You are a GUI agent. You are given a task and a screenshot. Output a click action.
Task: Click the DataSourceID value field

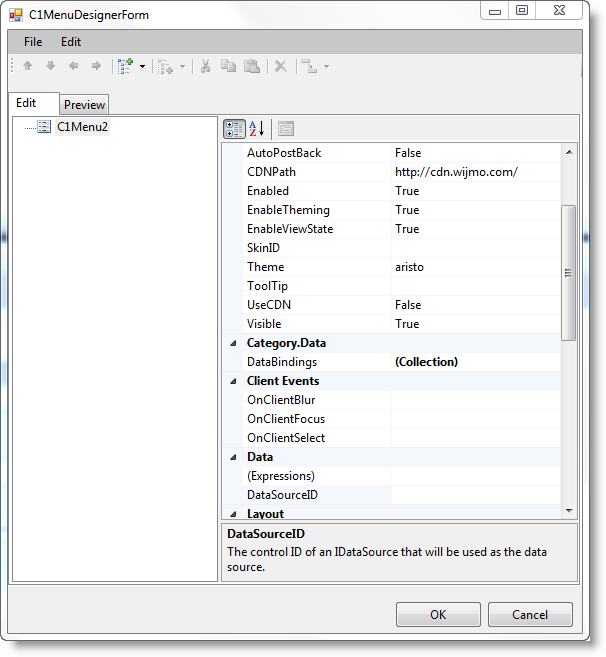(476, 495)
